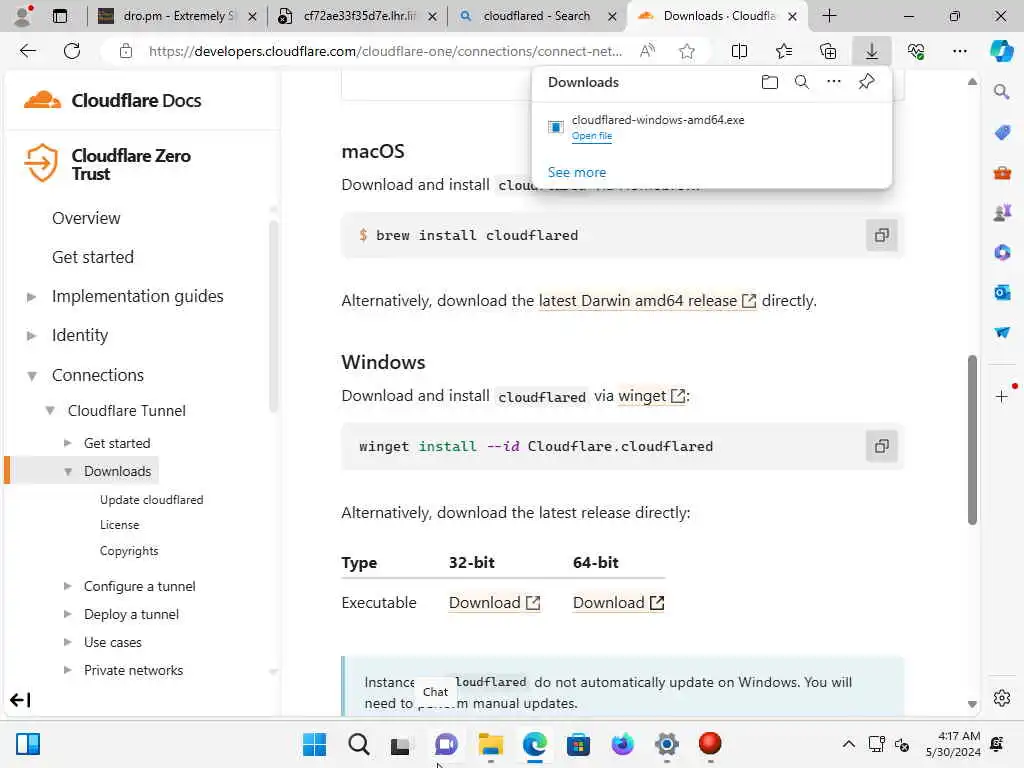Click the browser back arrow
The height and width of the screenshot is (768, 1024).
pyautogui.click(x=27, y=51)
